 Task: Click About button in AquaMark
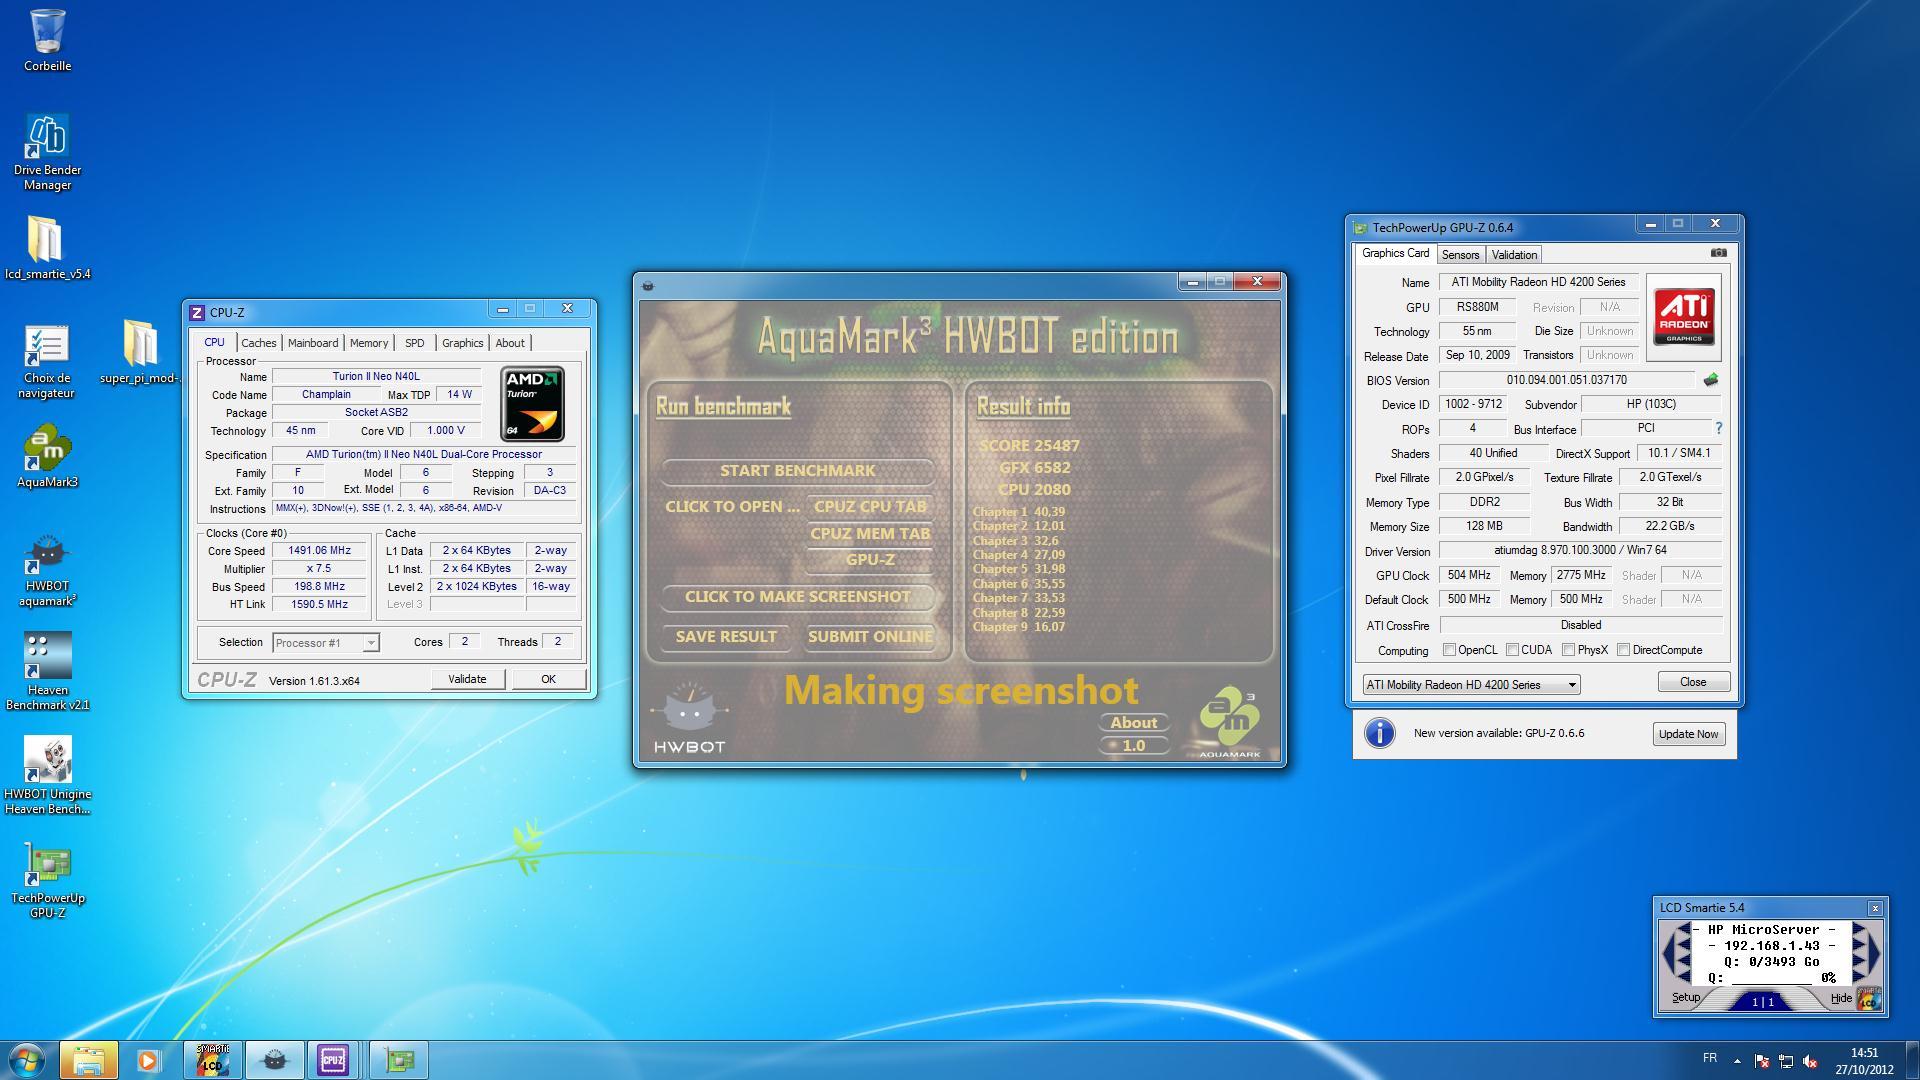tap(1134, 723)
